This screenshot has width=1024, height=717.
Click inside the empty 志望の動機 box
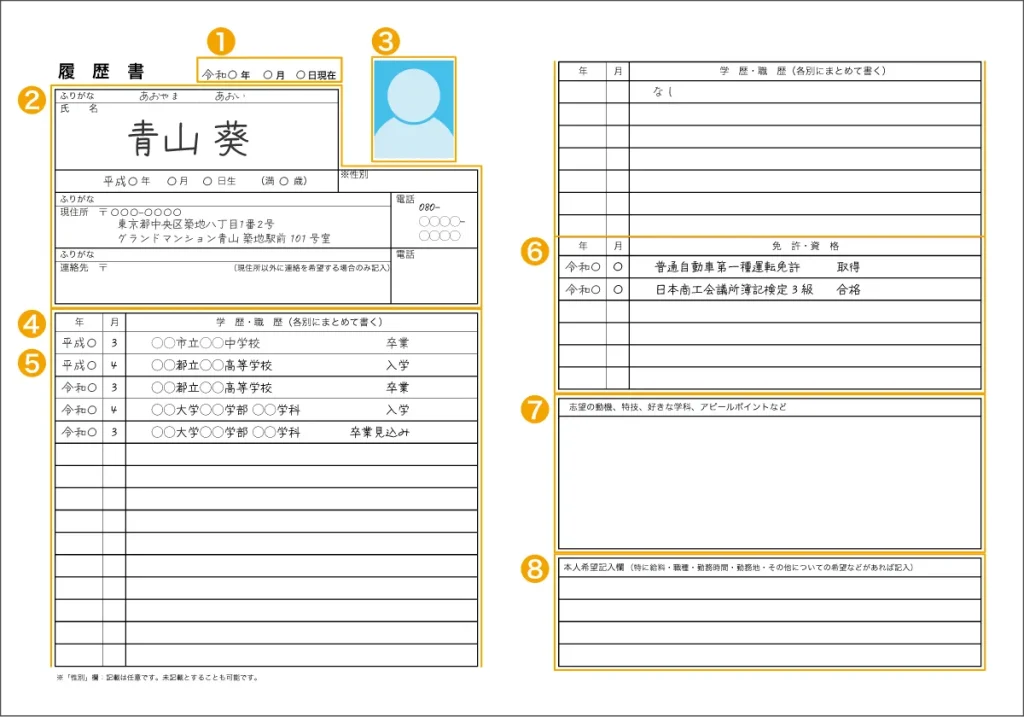pyautogui.click(x=769, y=482)
